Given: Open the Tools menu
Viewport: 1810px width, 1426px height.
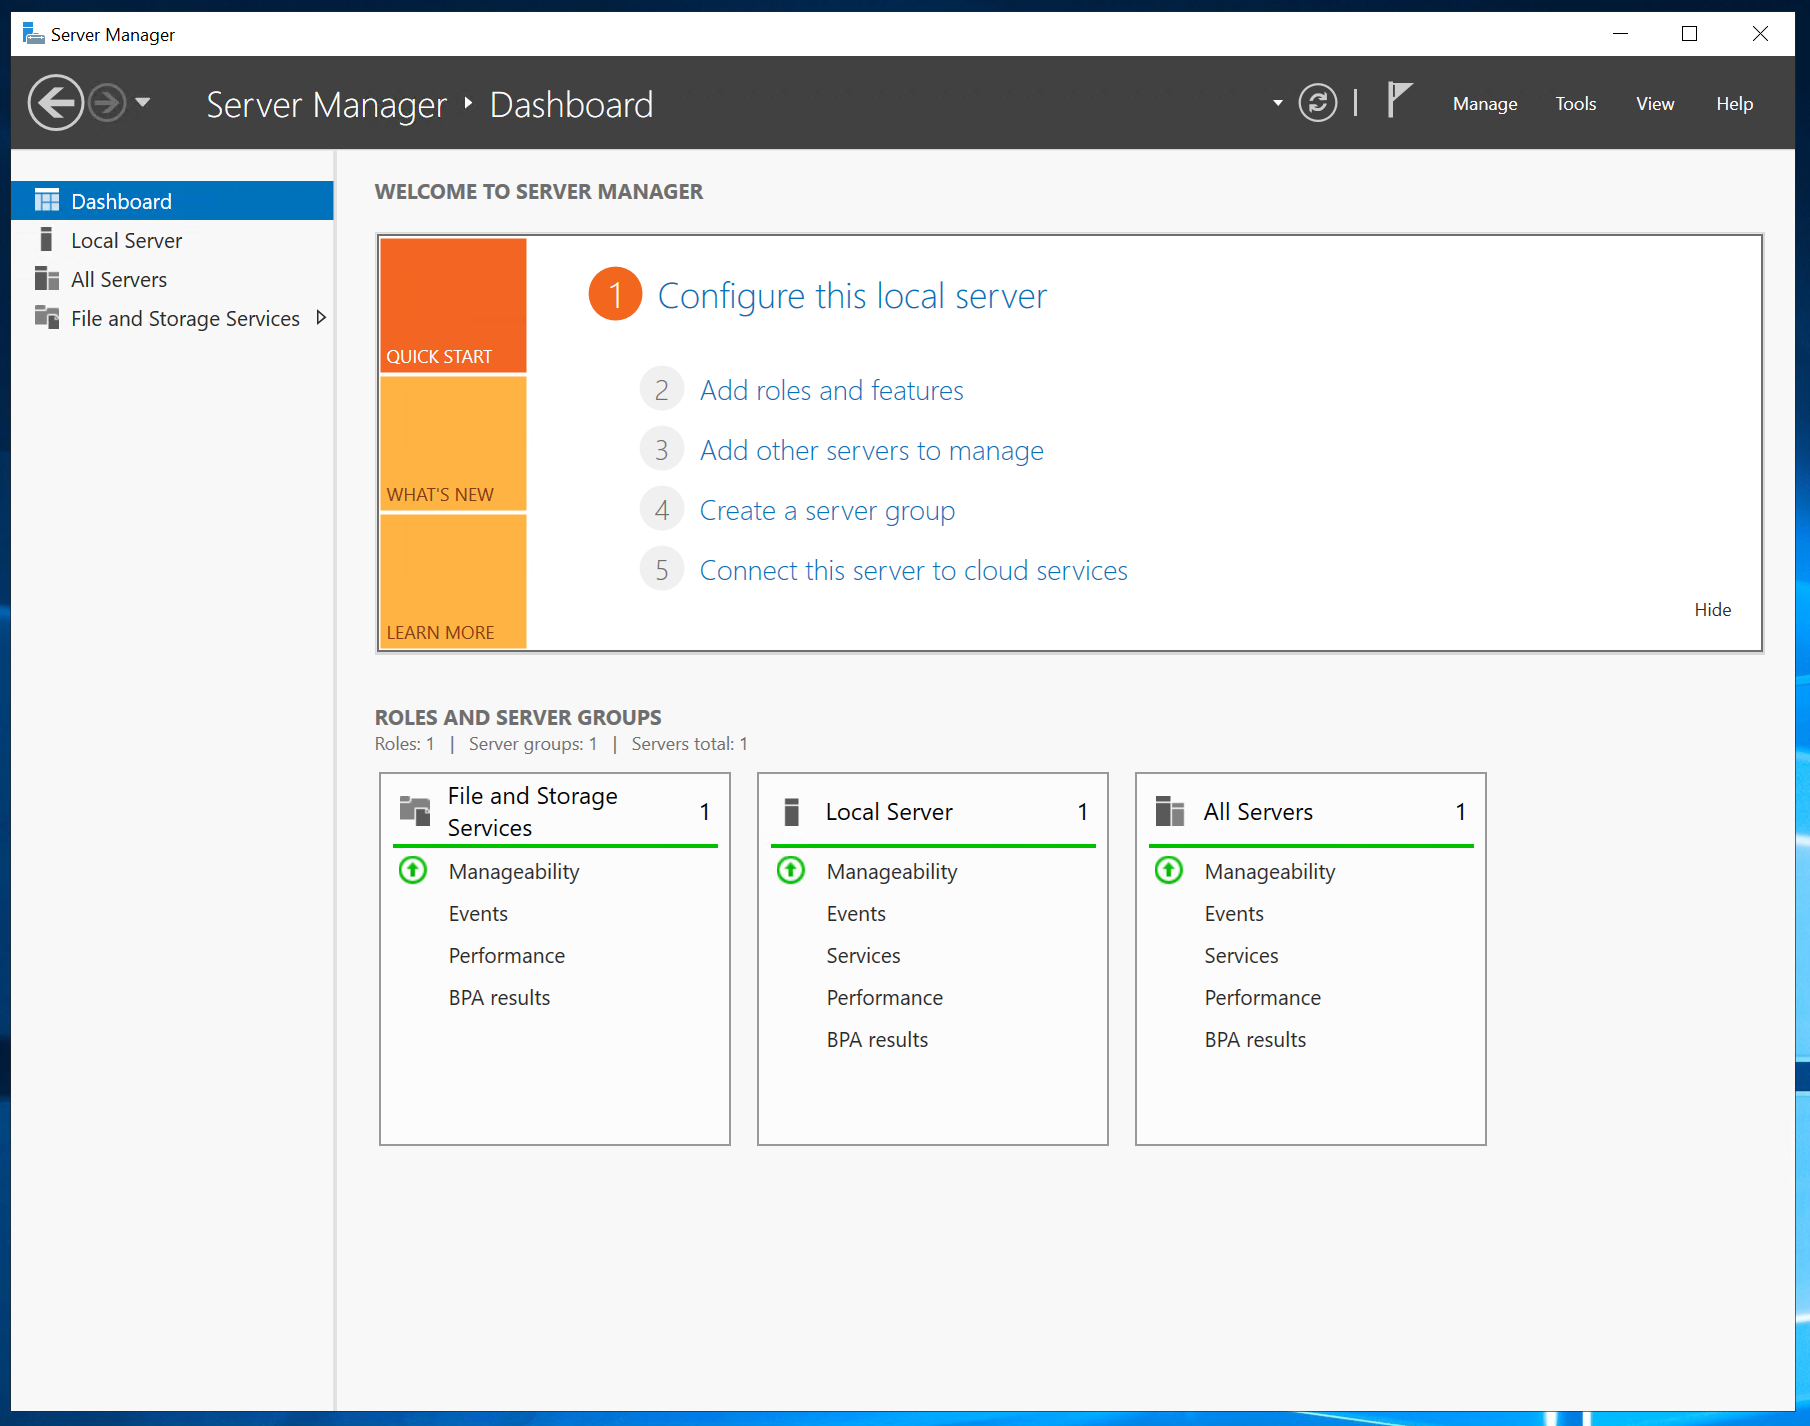Looking at the screenshot, I should click(x=1575, y=104).
